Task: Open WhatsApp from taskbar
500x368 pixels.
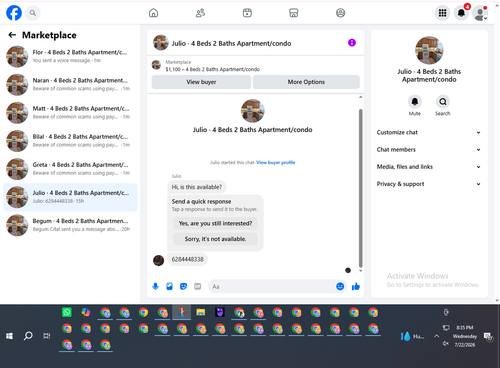Action: click(x=67, y=312)
